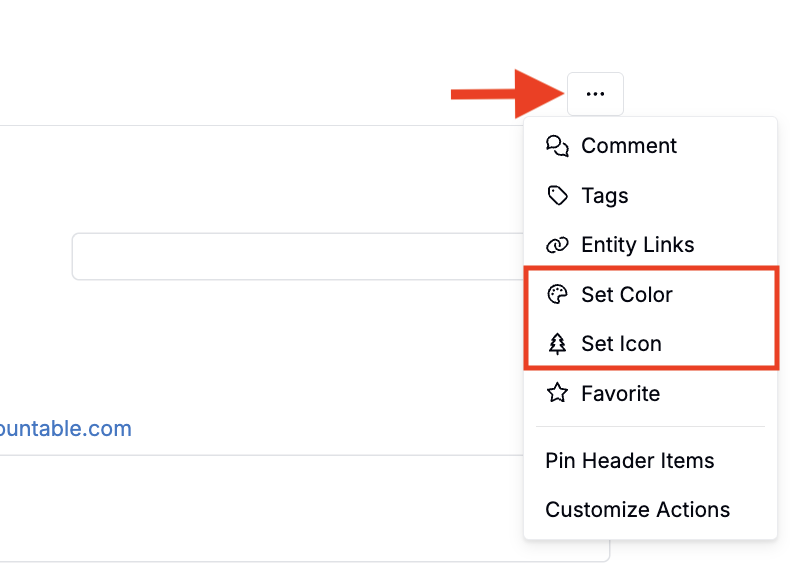Click the speech bubble icon beside Comment

click(x=557, y=146)
